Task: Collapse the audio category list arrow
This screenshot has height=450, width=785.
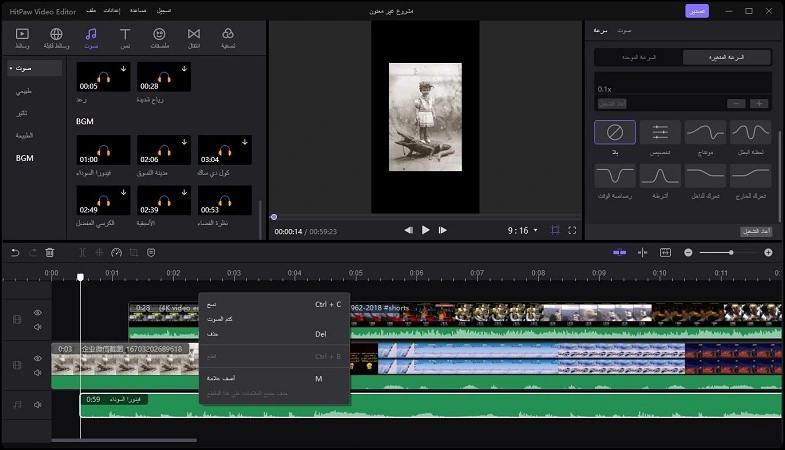Action: pyautogui.click(x=11, y=68)
